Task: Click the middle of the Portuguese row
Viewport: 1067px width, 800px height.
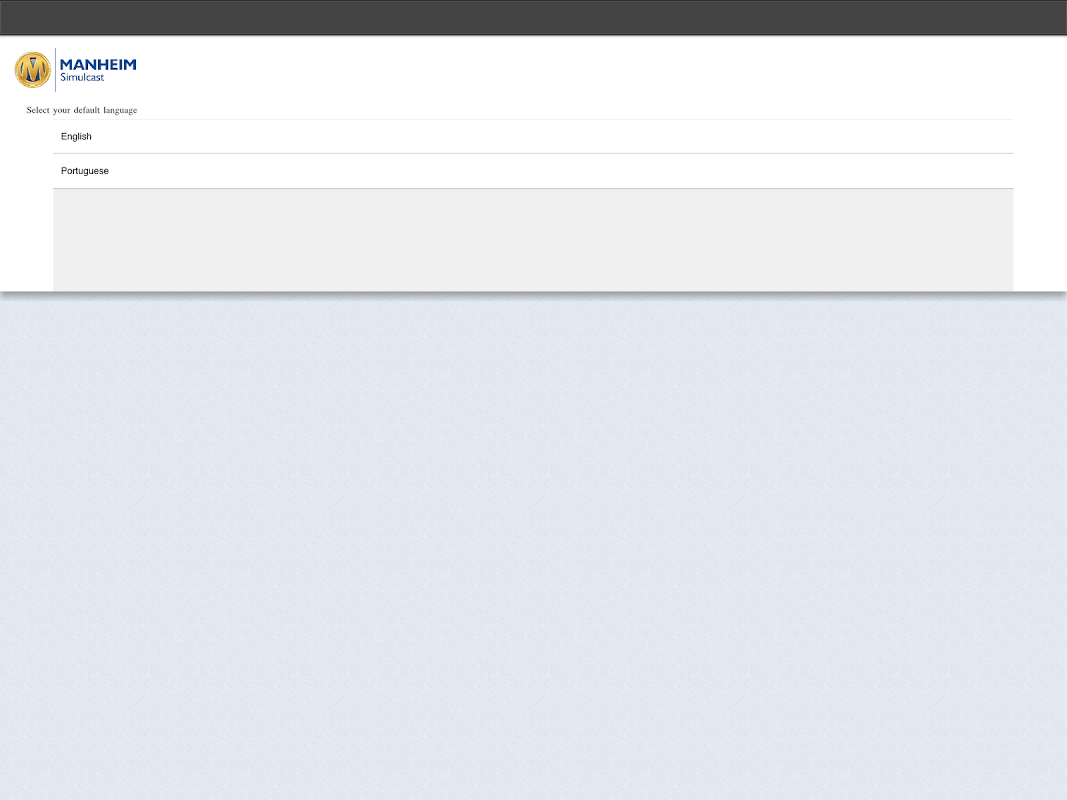Action: pyautogui.click(x=533, y=171)
